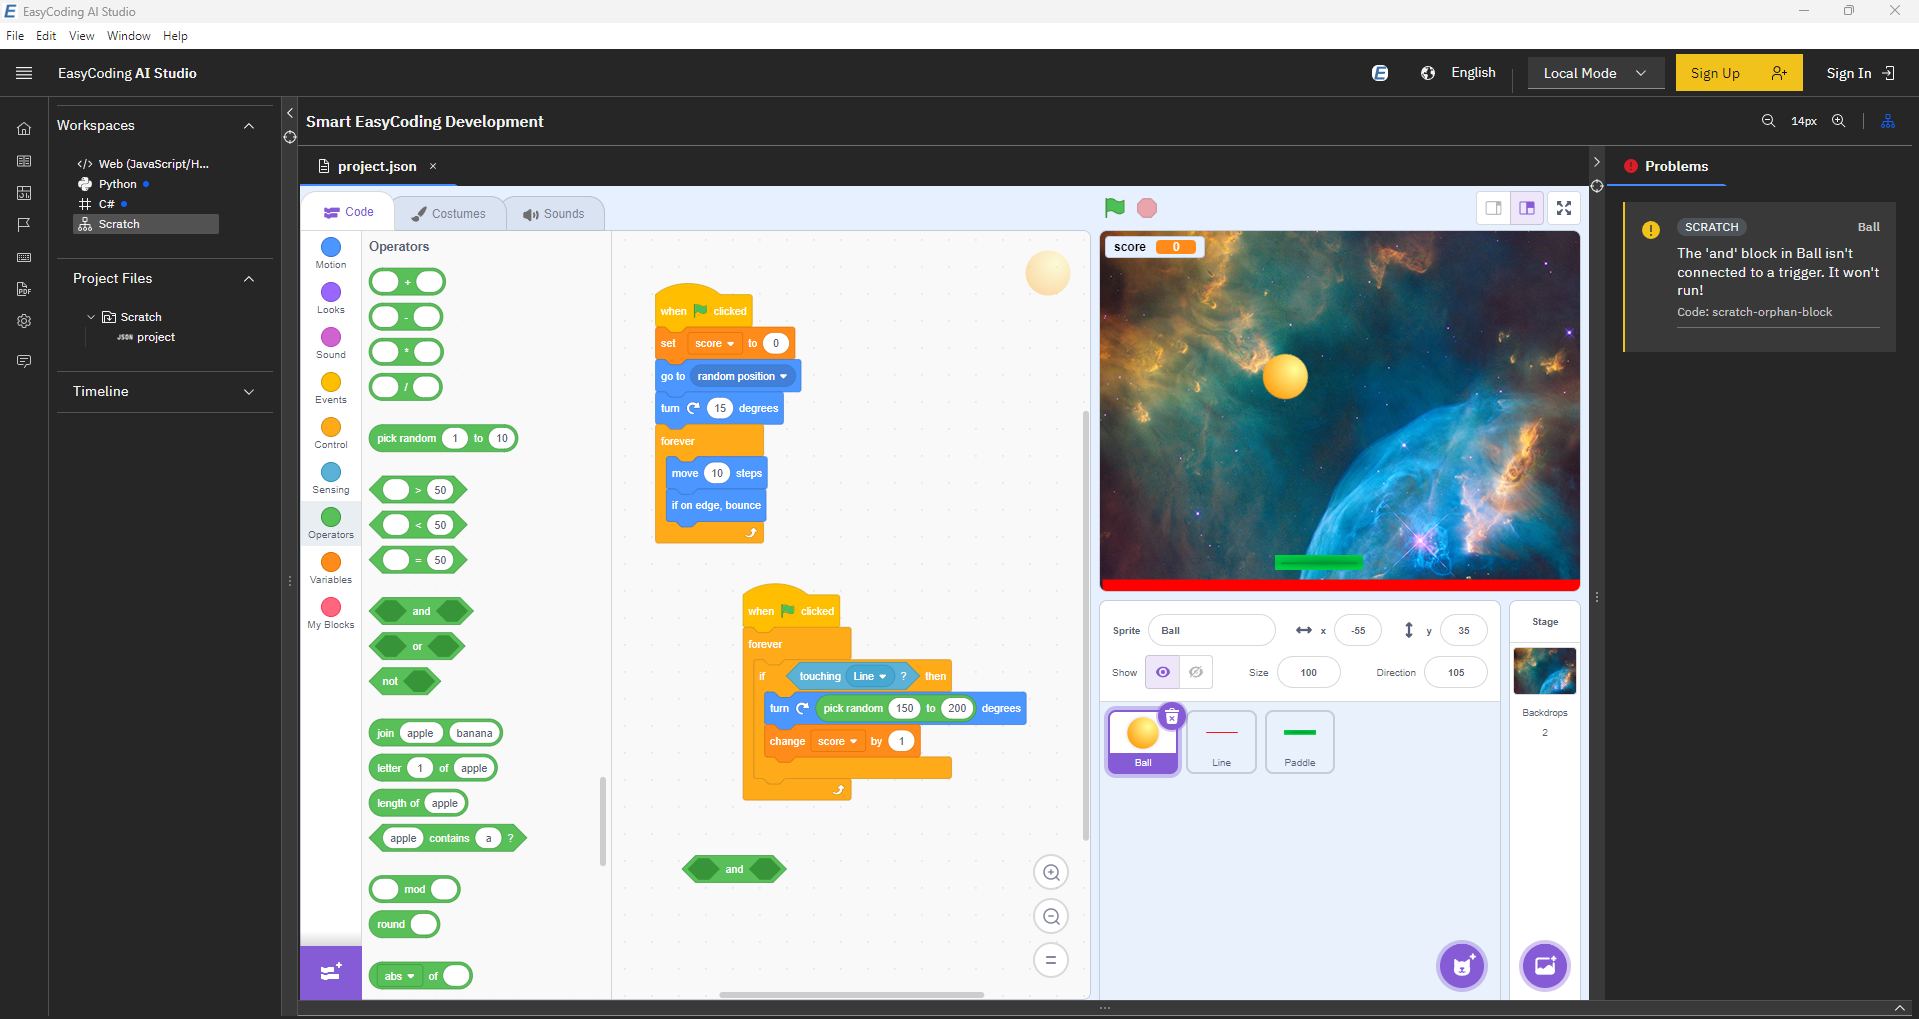Click the blocks palette vertical scrollbar
This screenshot has height=1019, width=1919.
pos(602,820)
